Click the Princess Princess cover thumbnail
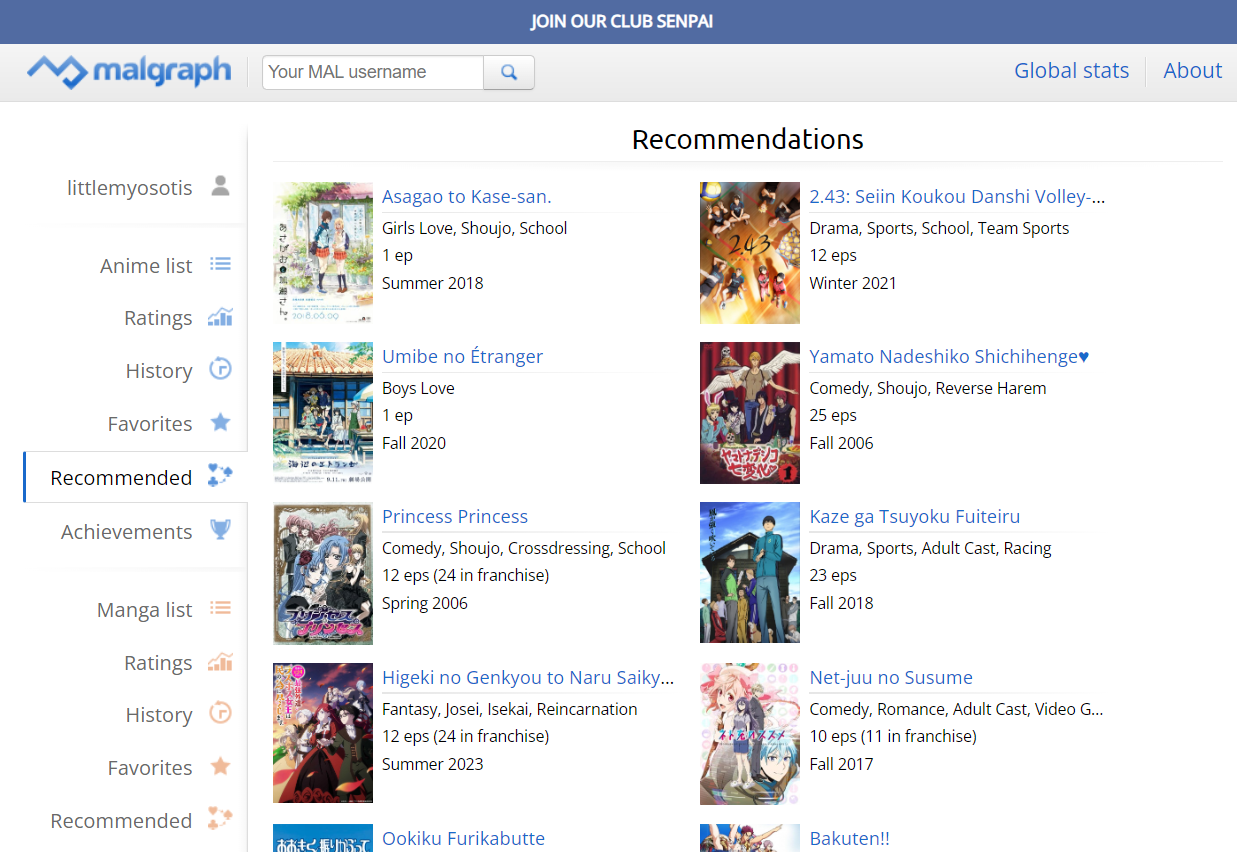Viewport: 1237px width, 852px height. click(323, 573)
